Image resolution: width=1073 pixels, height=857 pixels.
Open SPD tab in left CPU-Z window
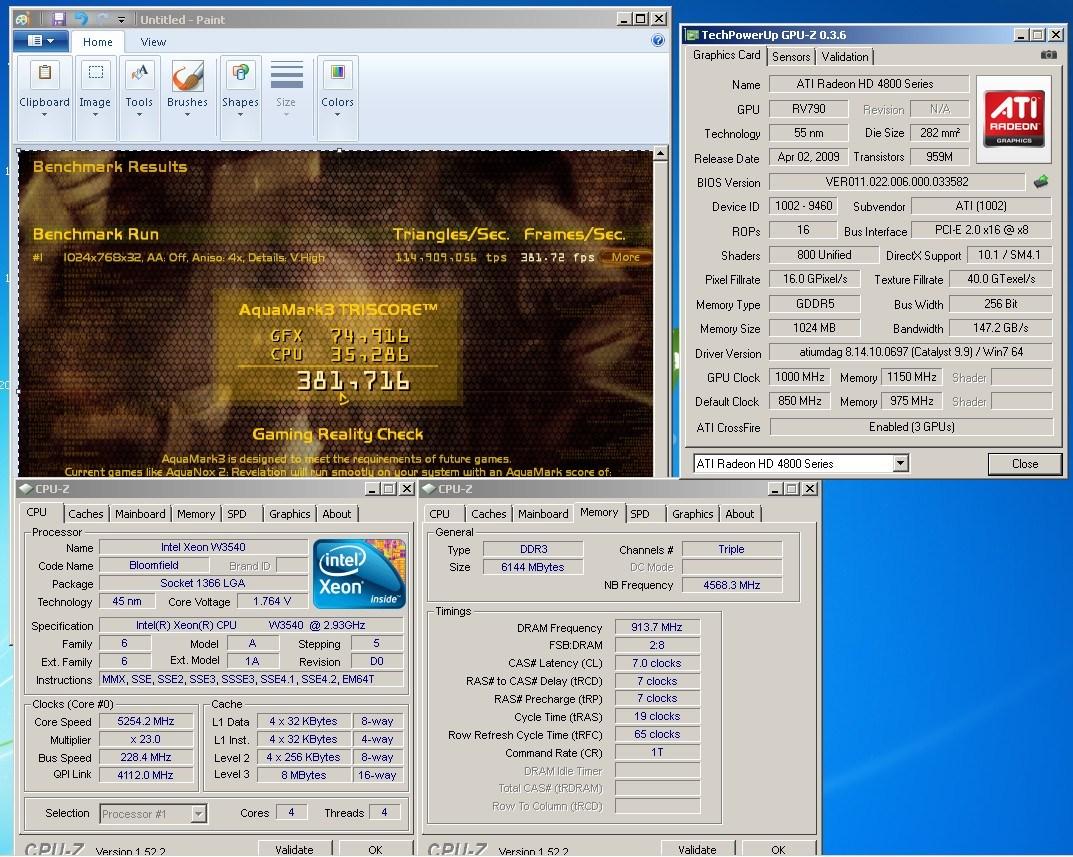237,513
